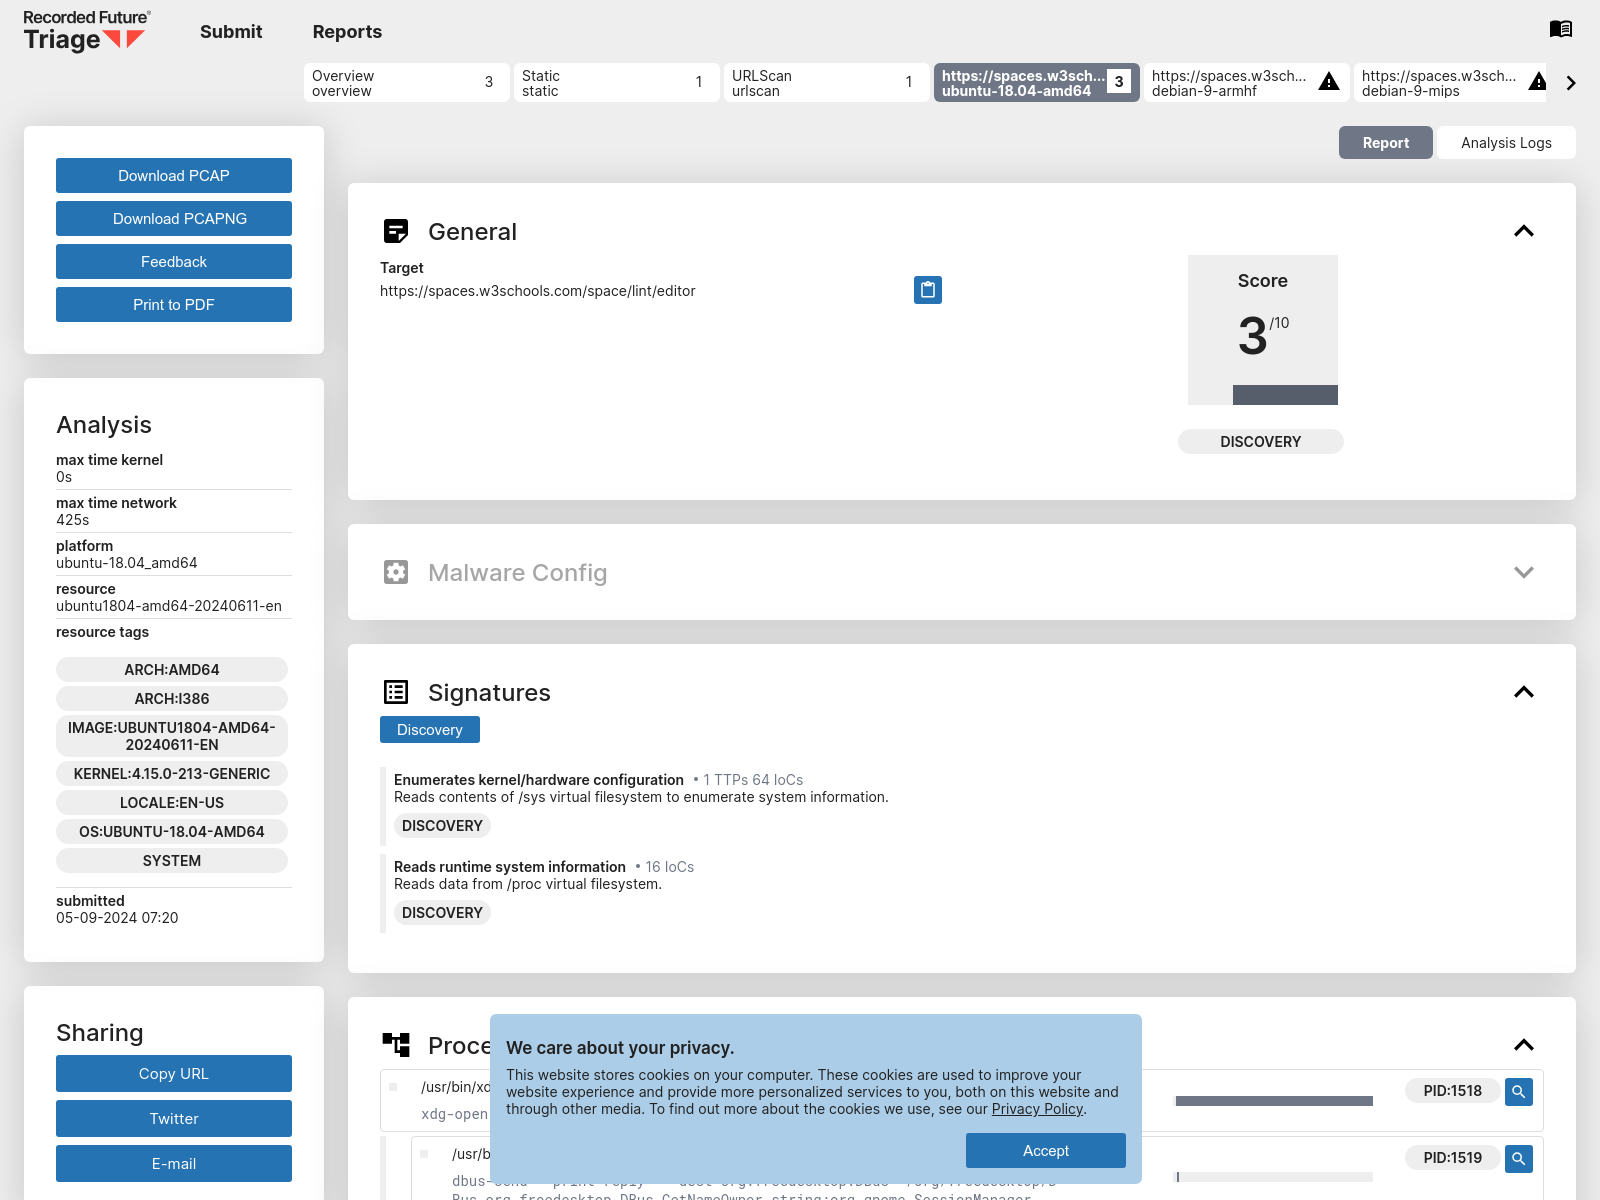This screenshot has height=1200, width=1600.
Task: Accept the privacy cookies
Action: pos(1046,1150)
